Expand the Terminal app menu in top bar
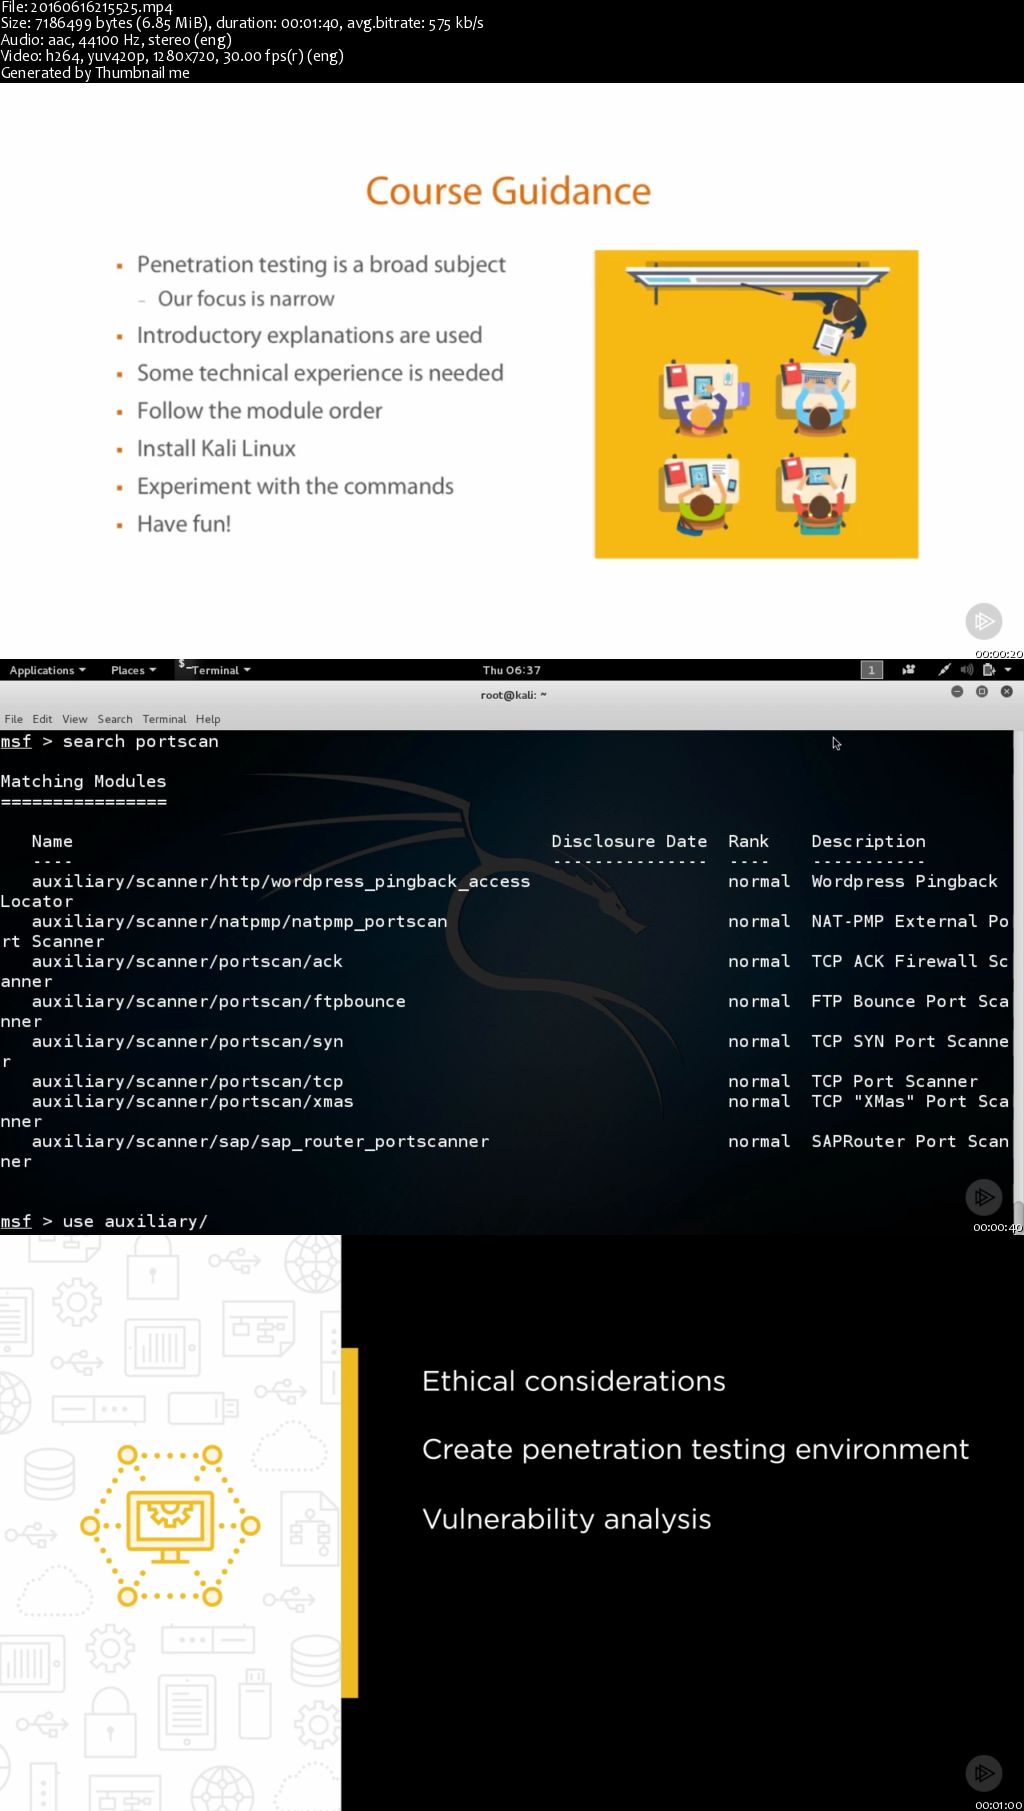This screenshot has width=1024, height=1811. click(x=215, y=670)
